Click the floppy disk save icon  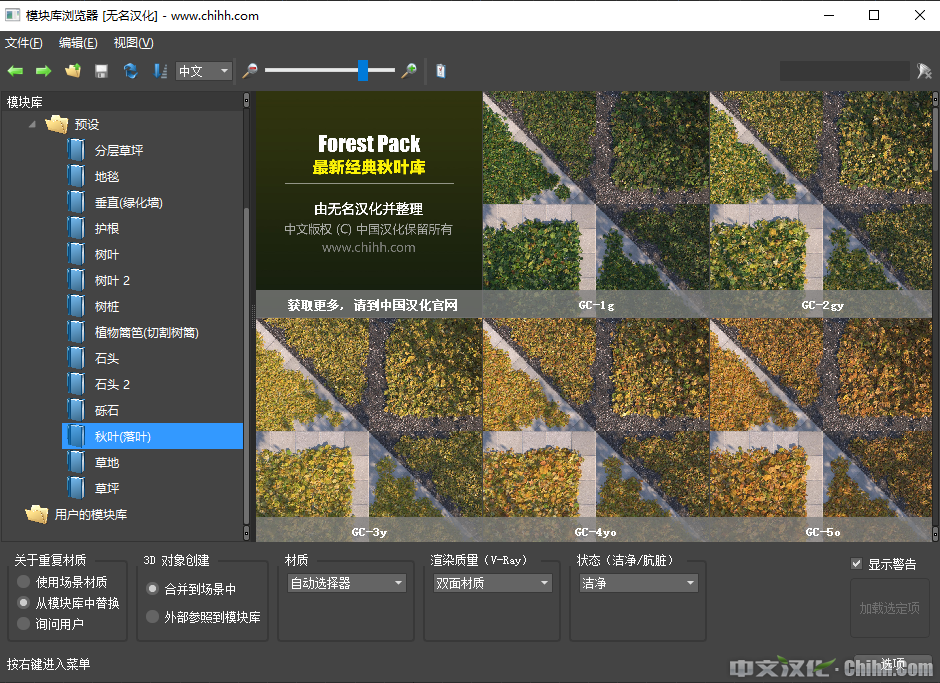(101, 71)
